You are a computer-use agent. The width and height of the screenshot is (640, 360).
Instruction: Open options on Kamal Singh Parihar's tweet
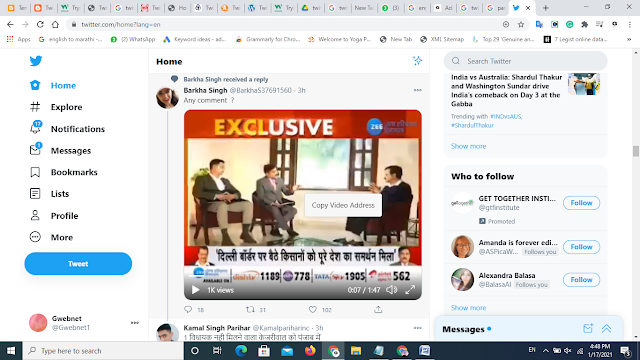417,328
